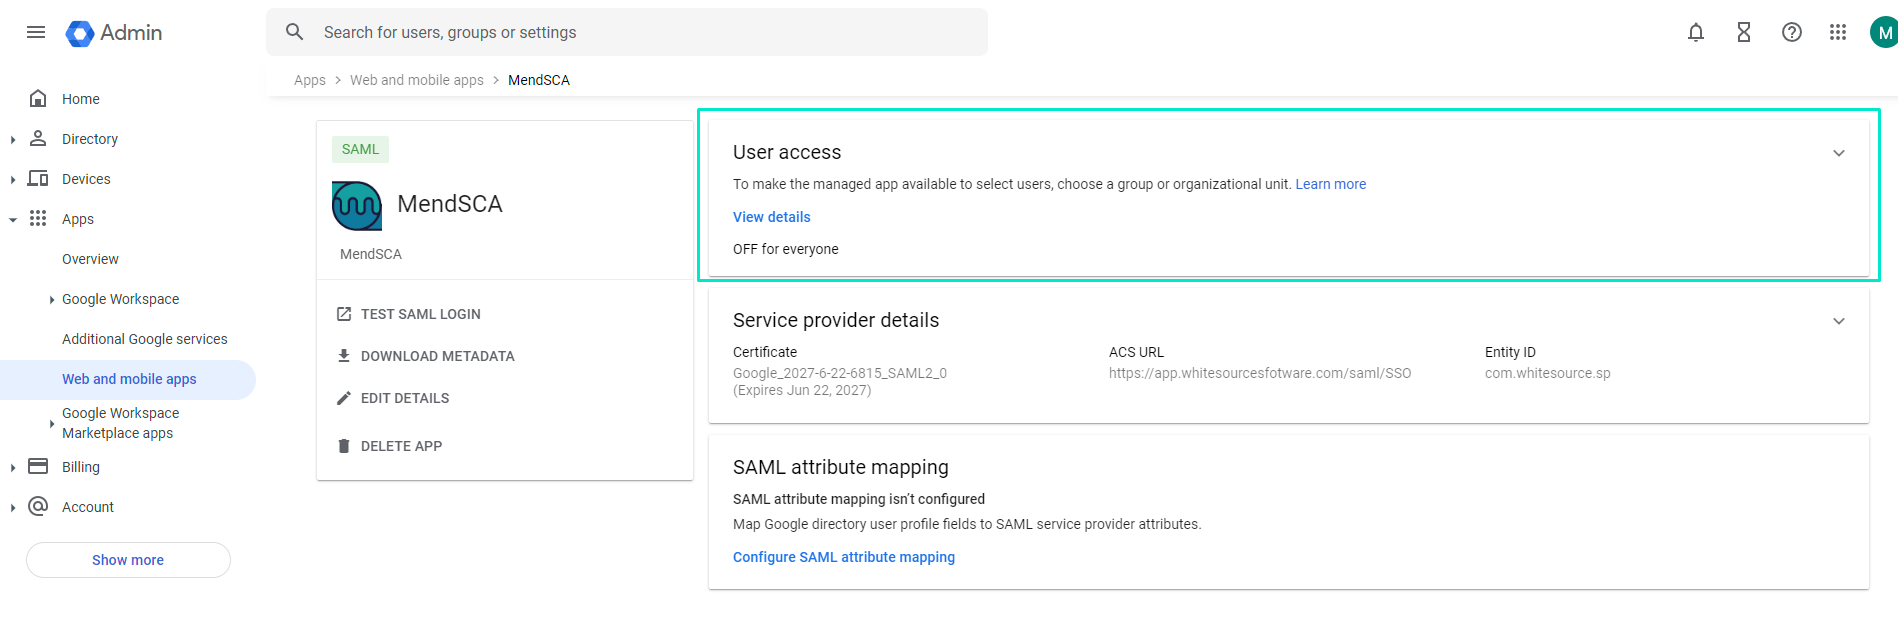This screenshot has height=639, width=1898.
Task: Open the Google apps grid launcher
Action: 1837,32
